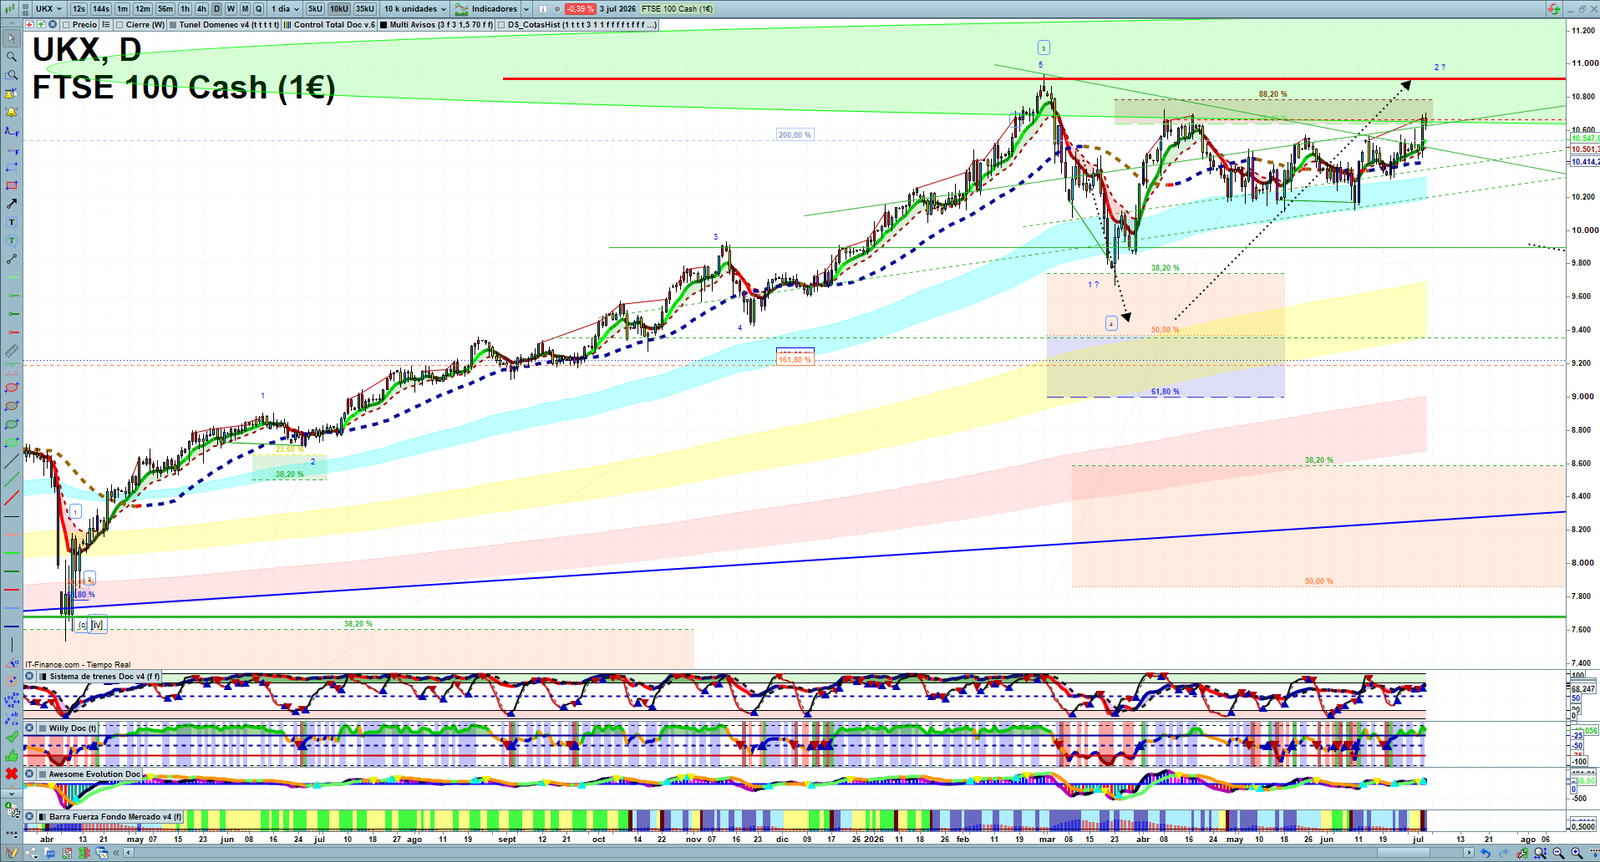Select the black diagonal trend line tool

(x=11, y=462)
